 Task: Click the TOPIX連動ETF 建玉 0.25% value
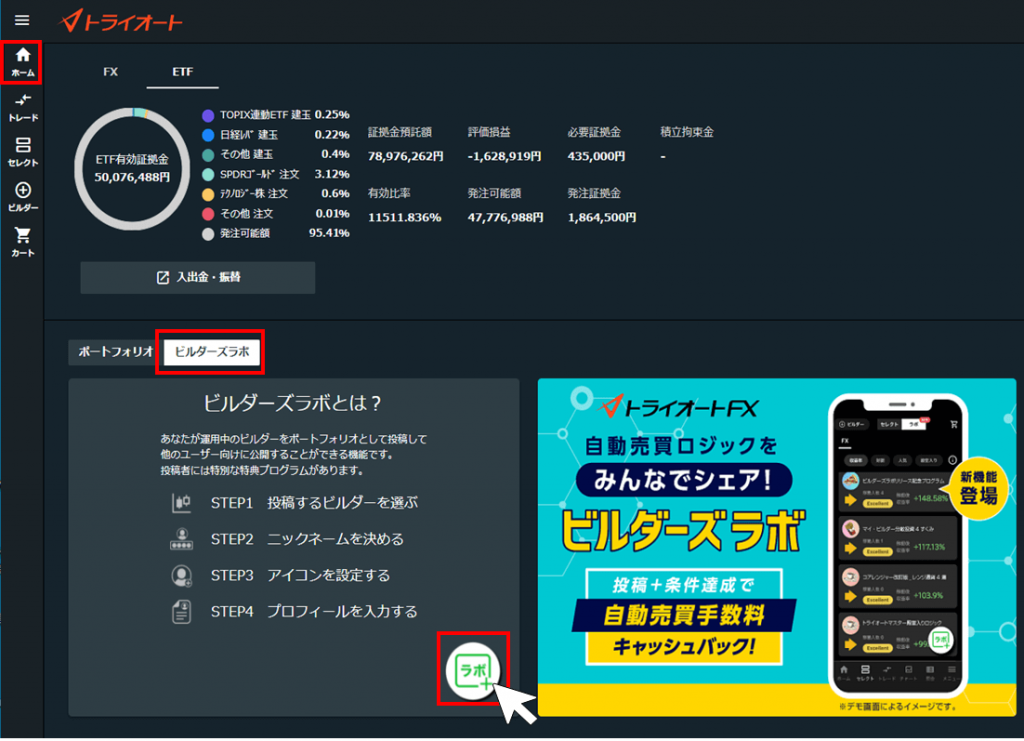click(x=332, y=115)
